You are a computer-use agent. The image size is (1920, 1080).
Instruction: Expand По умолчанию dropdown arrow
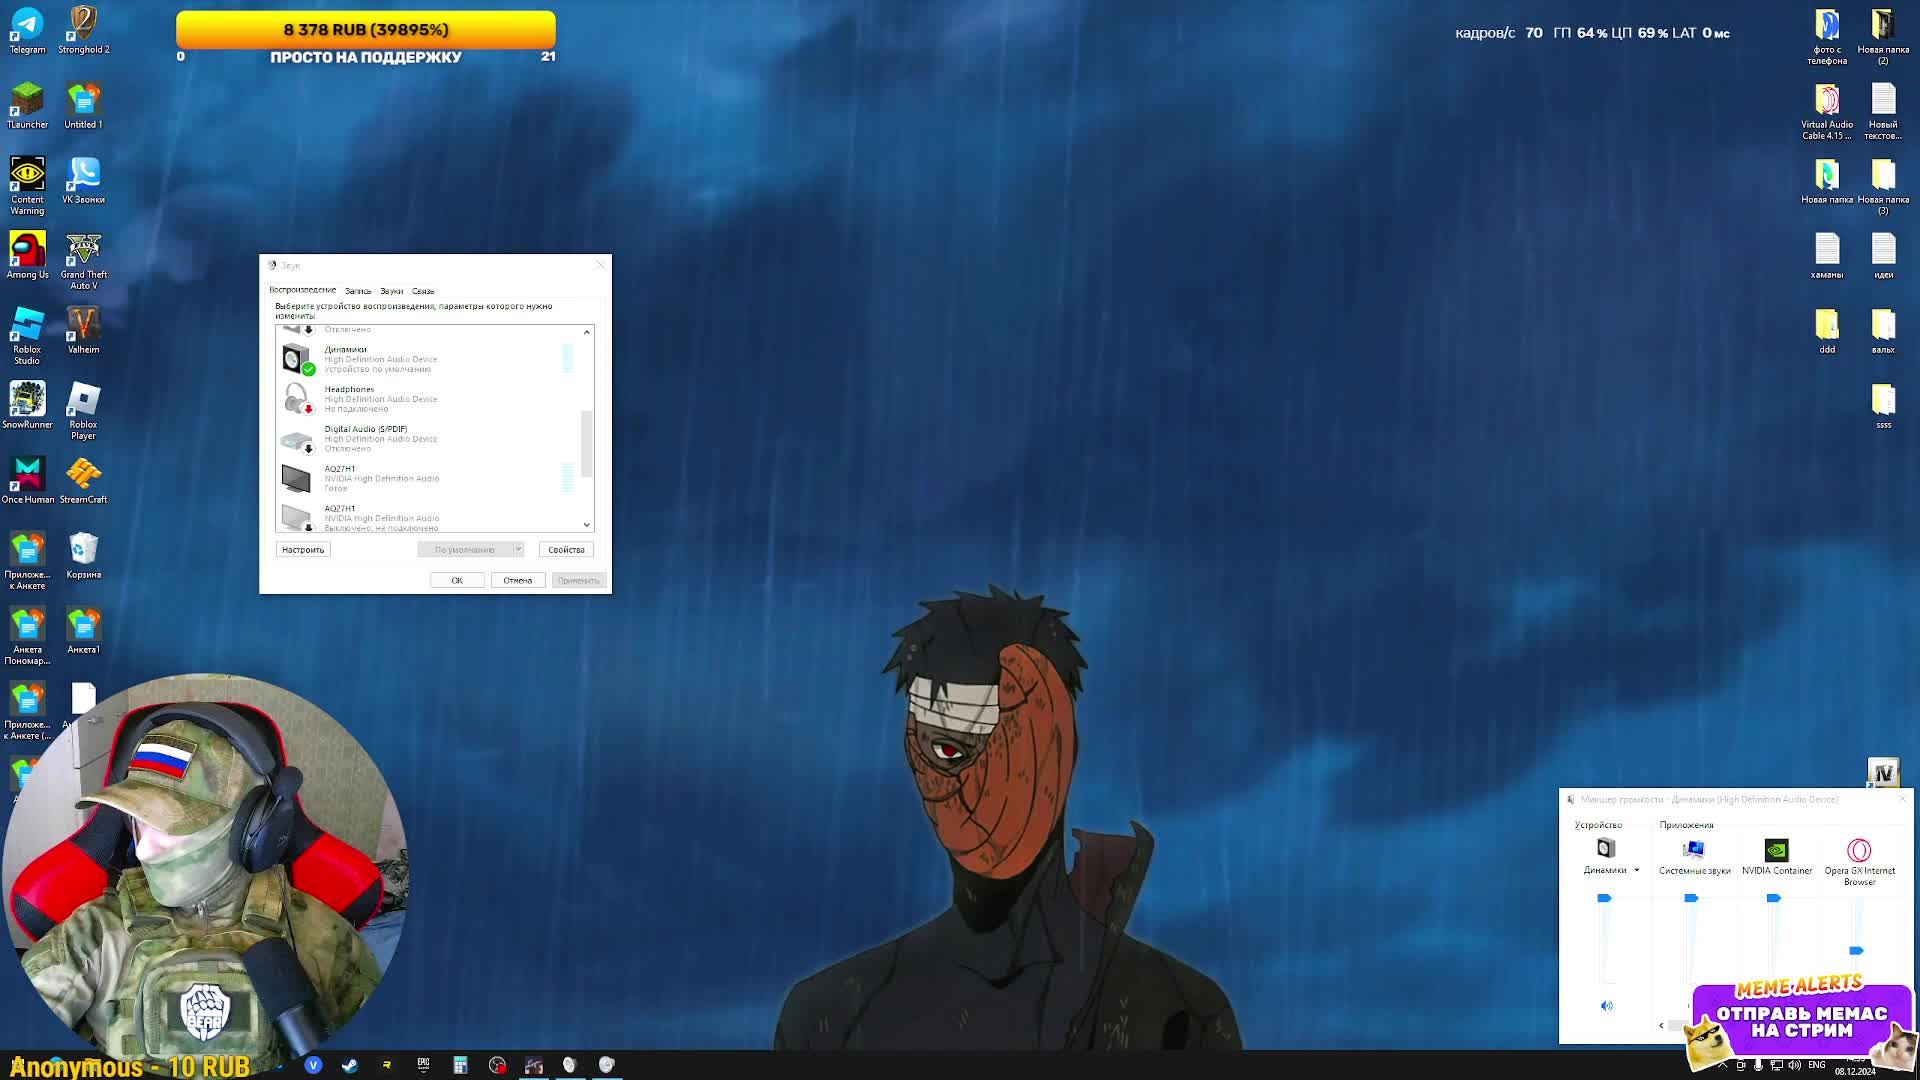518,550
